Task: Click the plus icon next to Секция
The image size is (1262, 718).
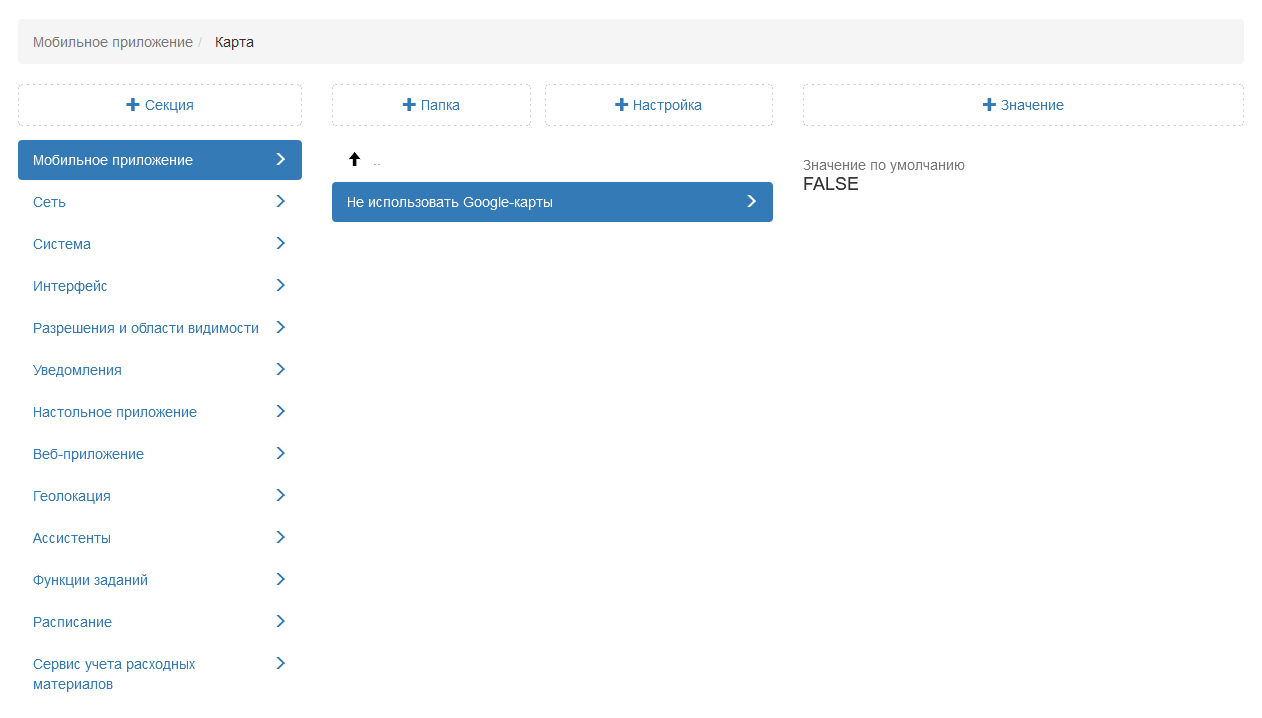Action: [133, 105]
